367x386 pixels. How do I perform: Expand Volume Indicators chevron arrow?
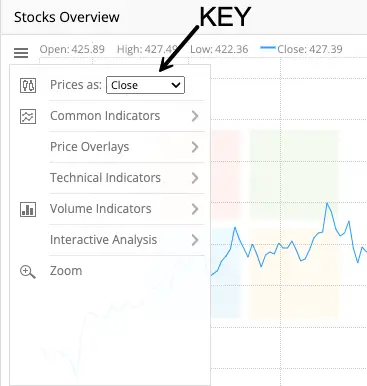point(195,209)
